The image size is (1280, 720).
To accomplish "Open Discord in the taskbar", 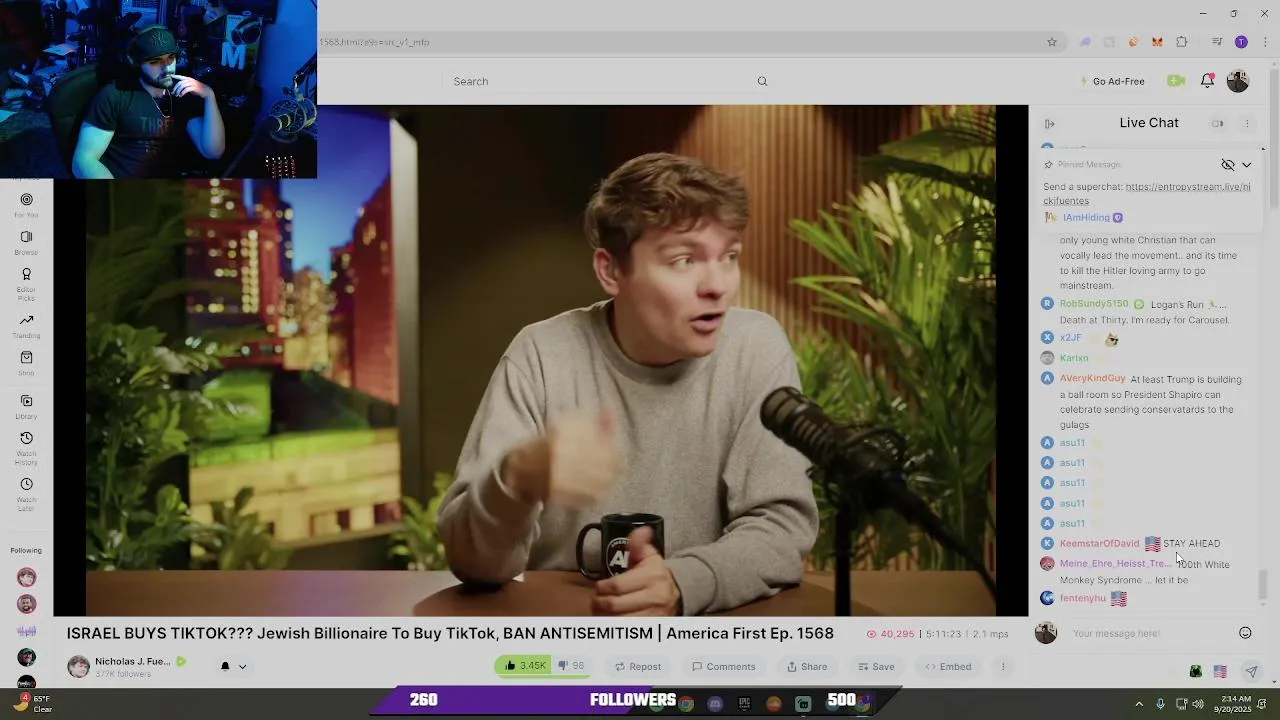I will (x=715, y=704).
